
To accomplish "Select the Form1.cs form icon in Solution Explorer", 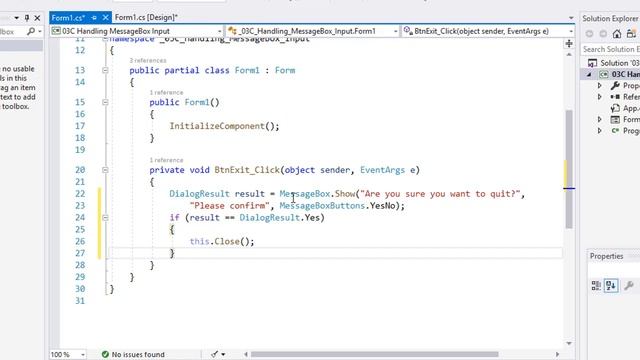I will click(x=615, y=119).
